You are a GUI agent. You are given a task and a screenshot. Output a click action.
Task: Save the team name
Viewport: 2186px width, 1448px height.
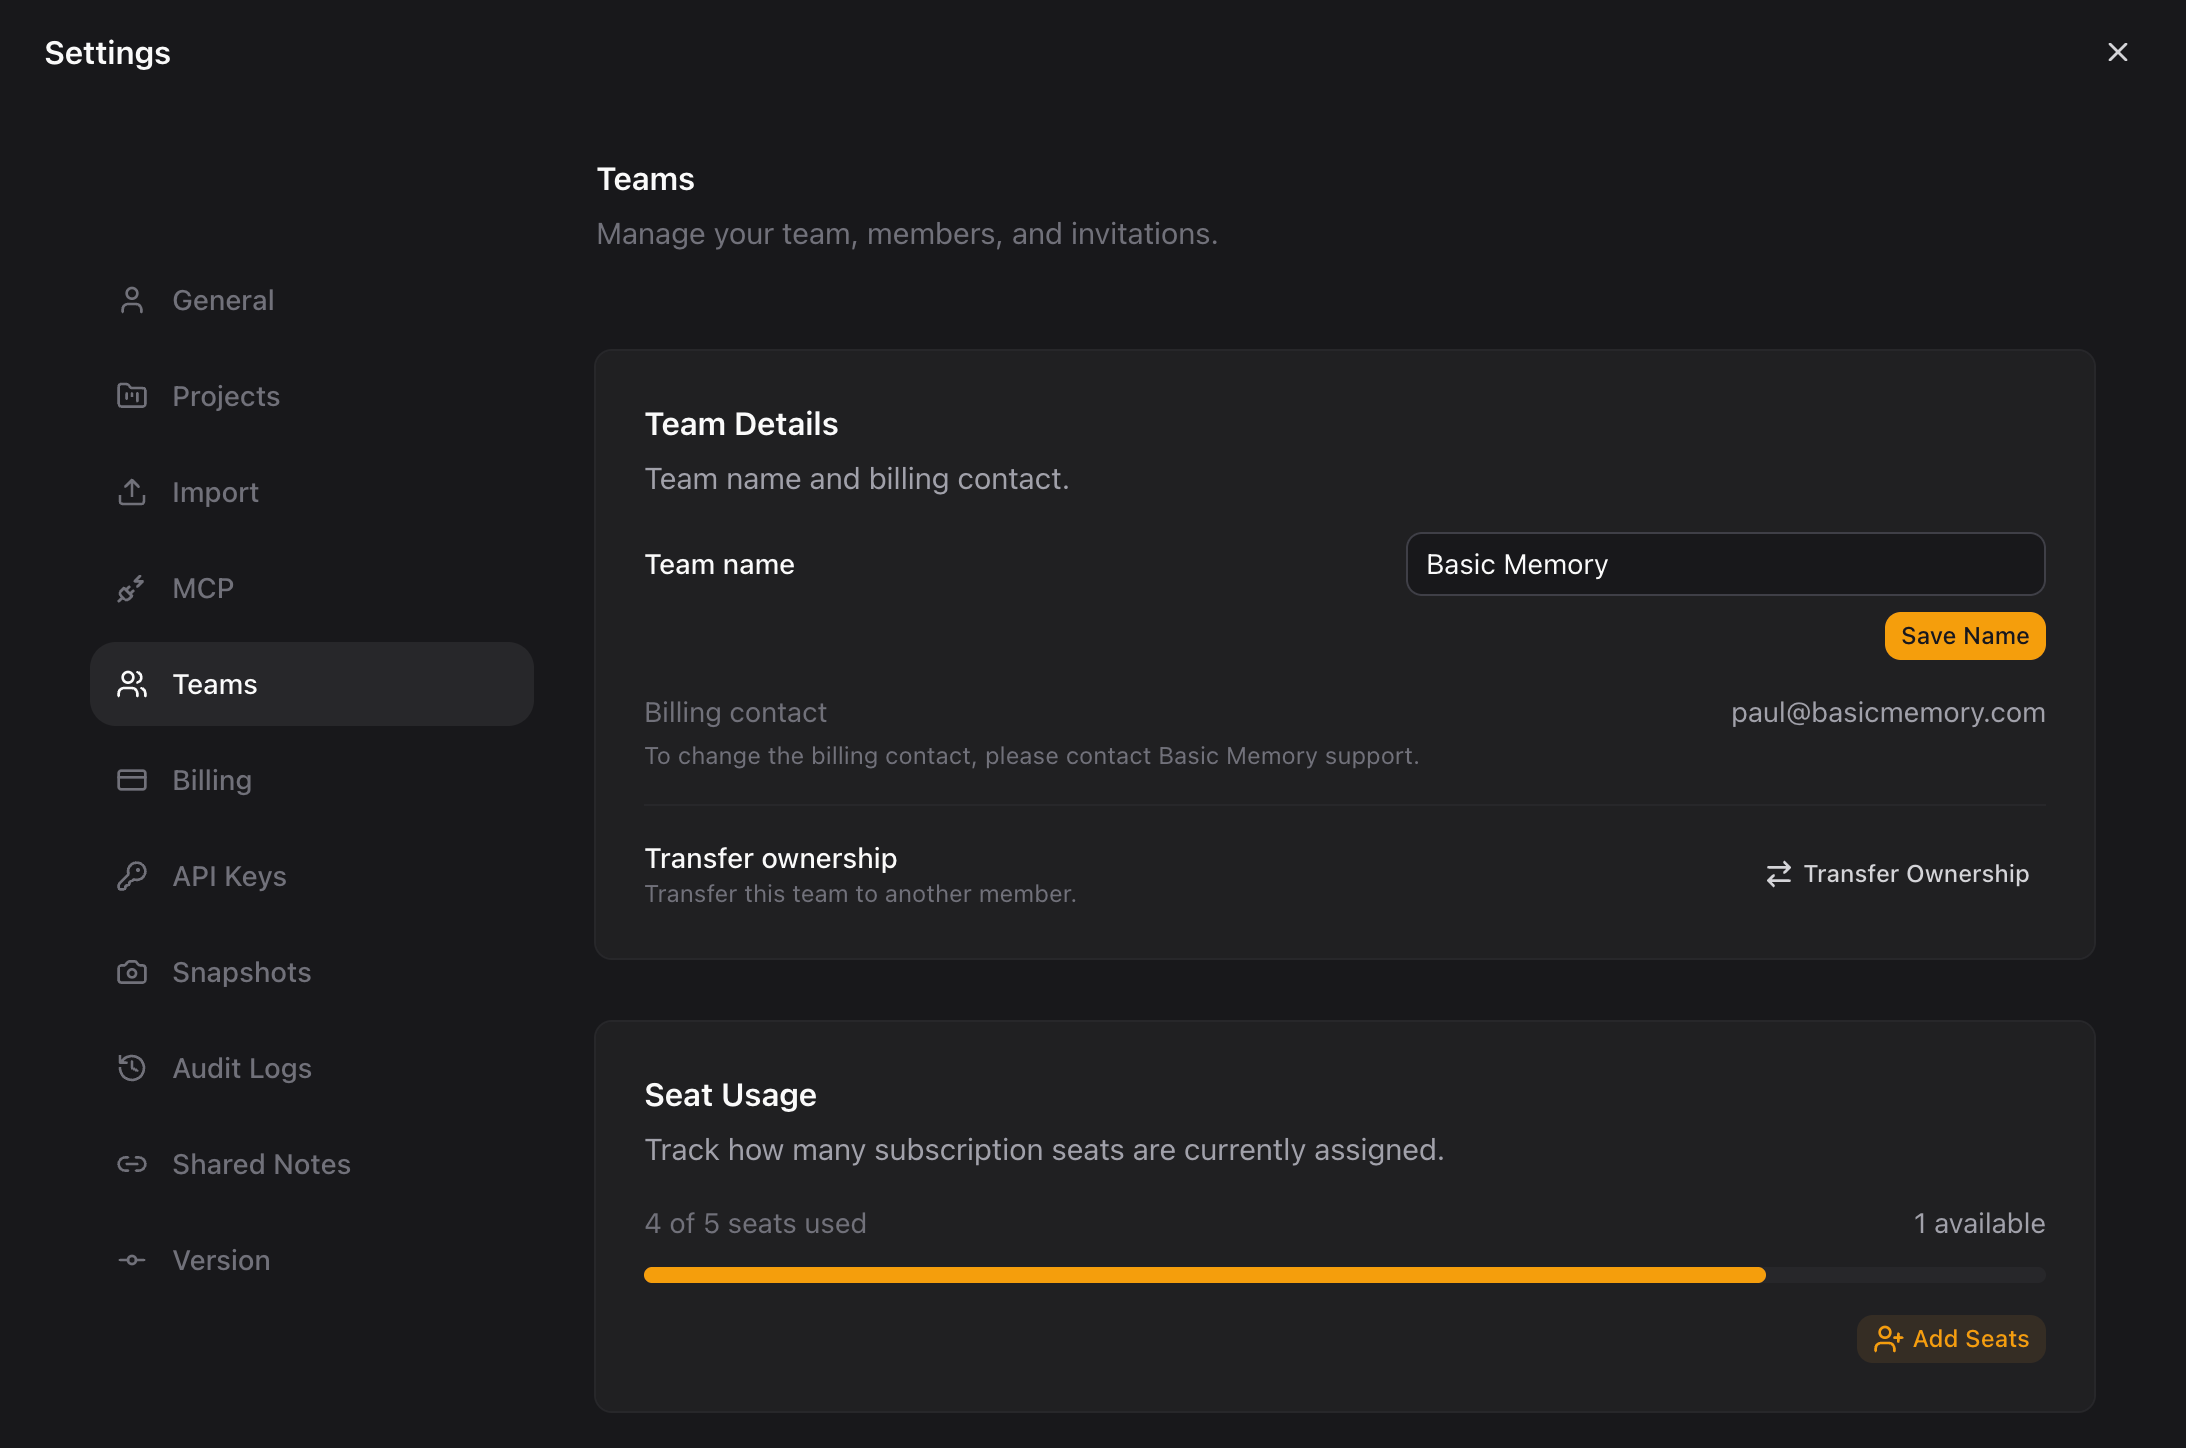(x=1965, y=636)
